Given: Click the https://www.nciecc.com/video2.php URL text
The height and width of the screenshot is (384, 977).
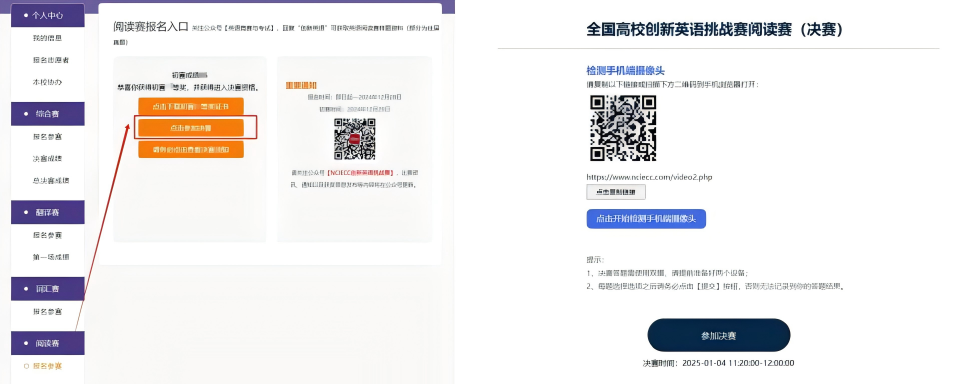Looking at the screenshot, I should pos(649,177).
